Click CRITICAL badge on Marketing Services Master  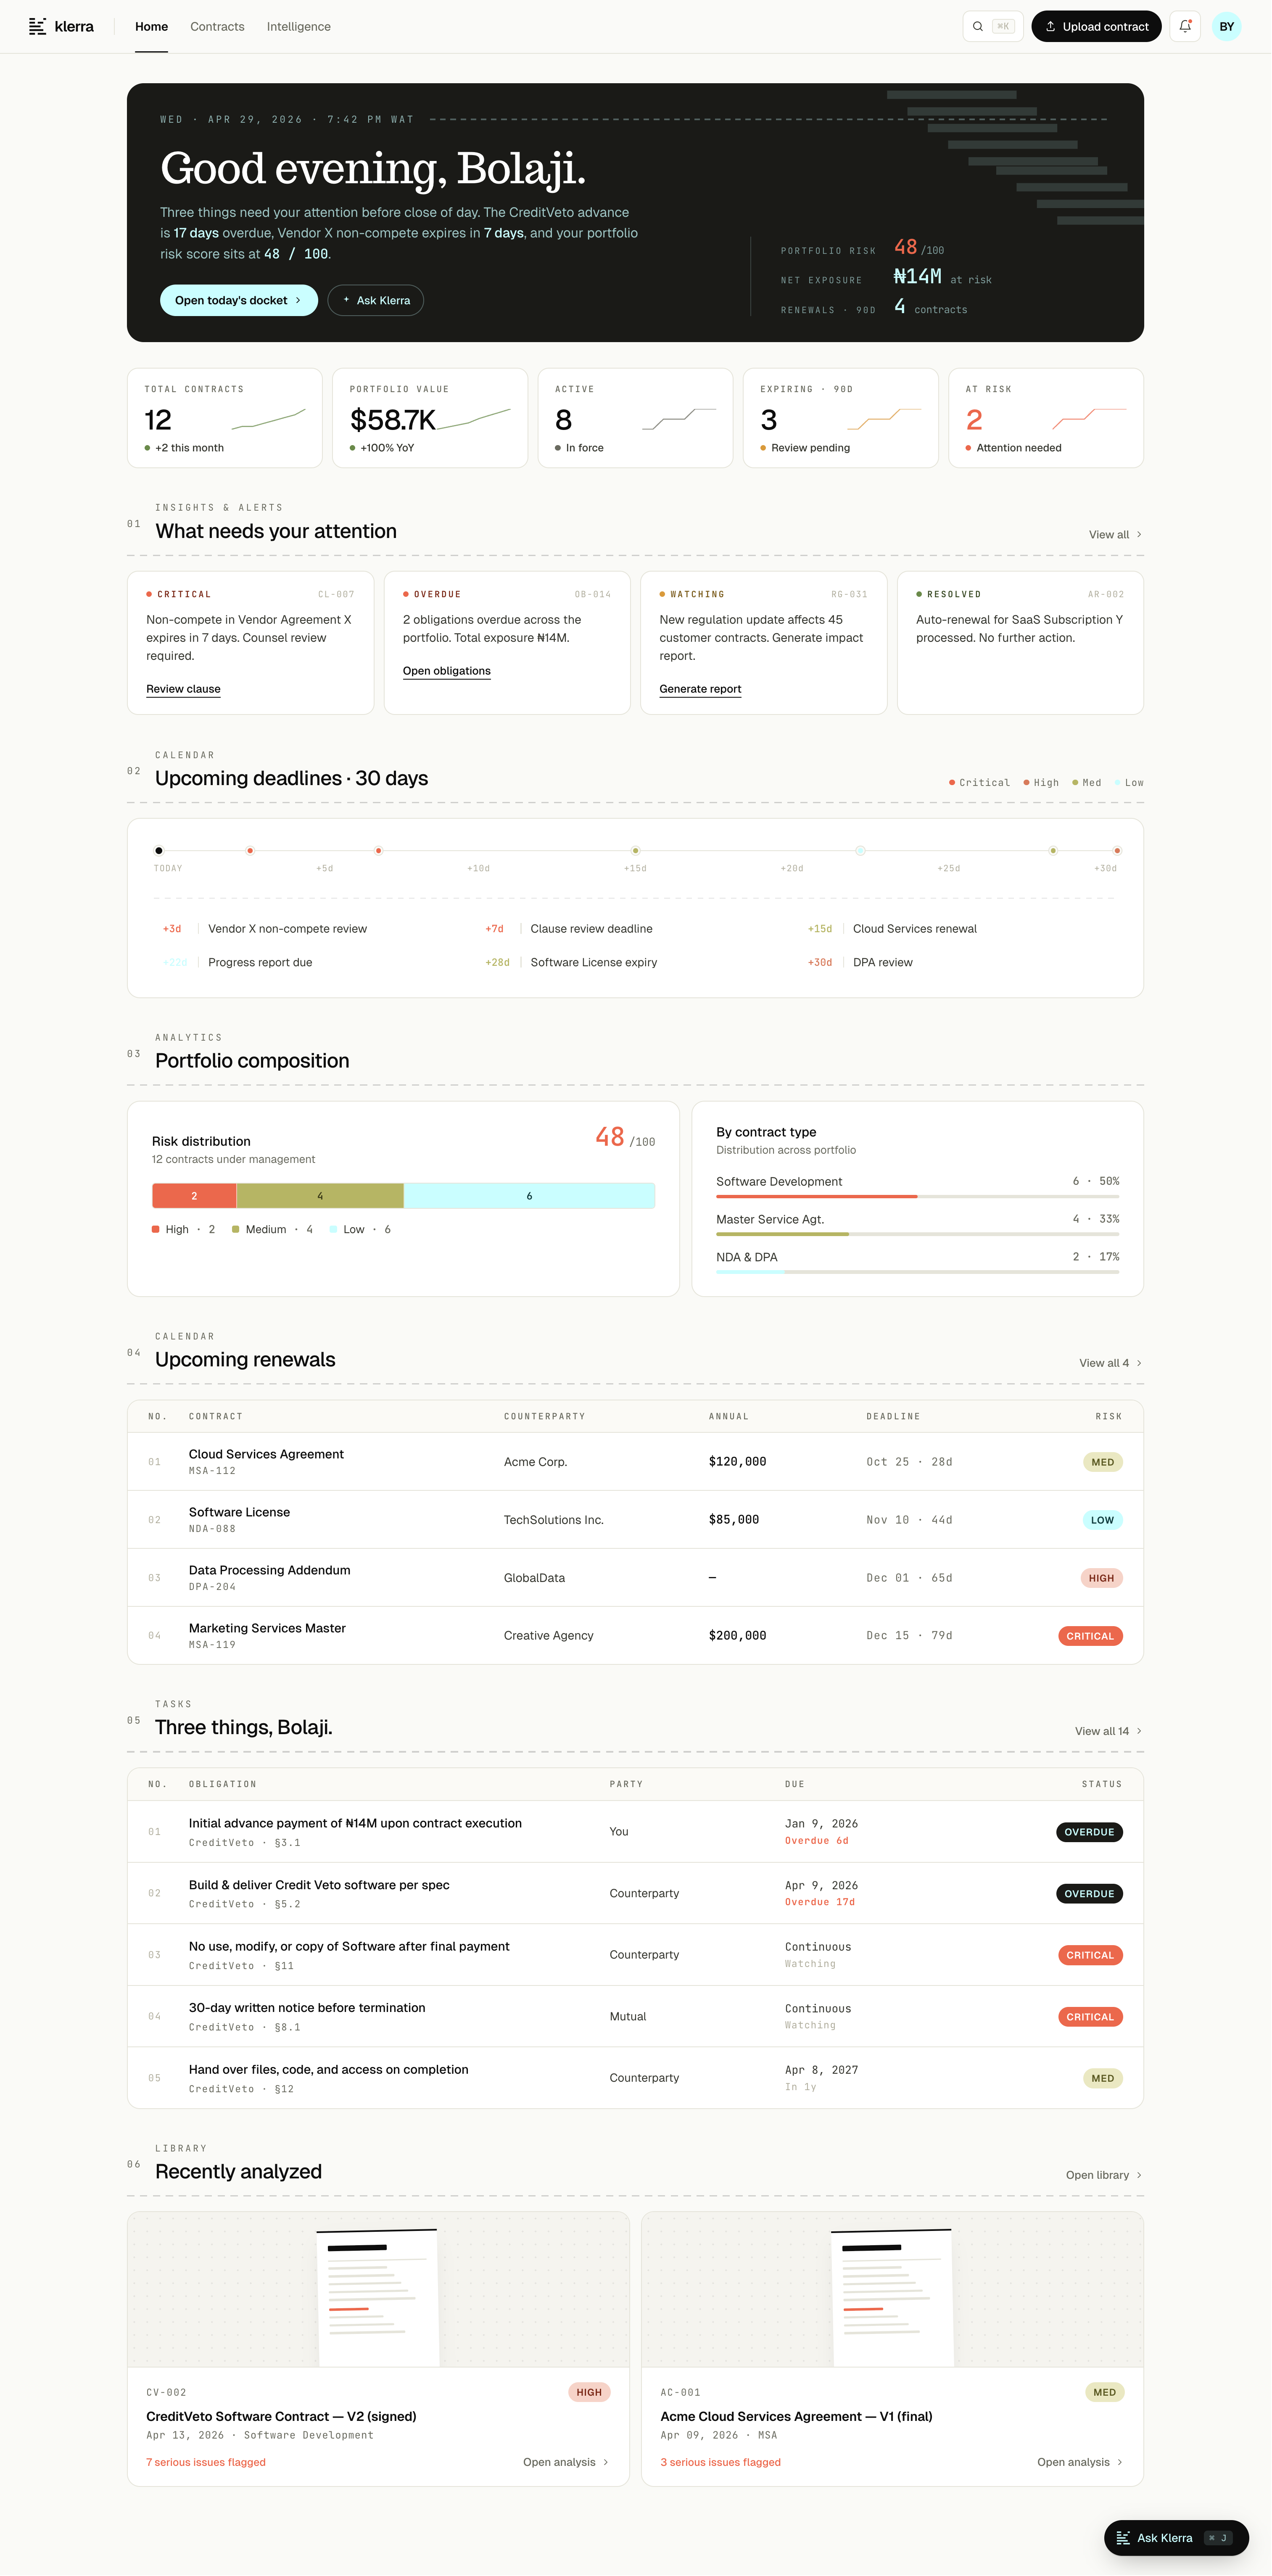pos(1090,1636)
